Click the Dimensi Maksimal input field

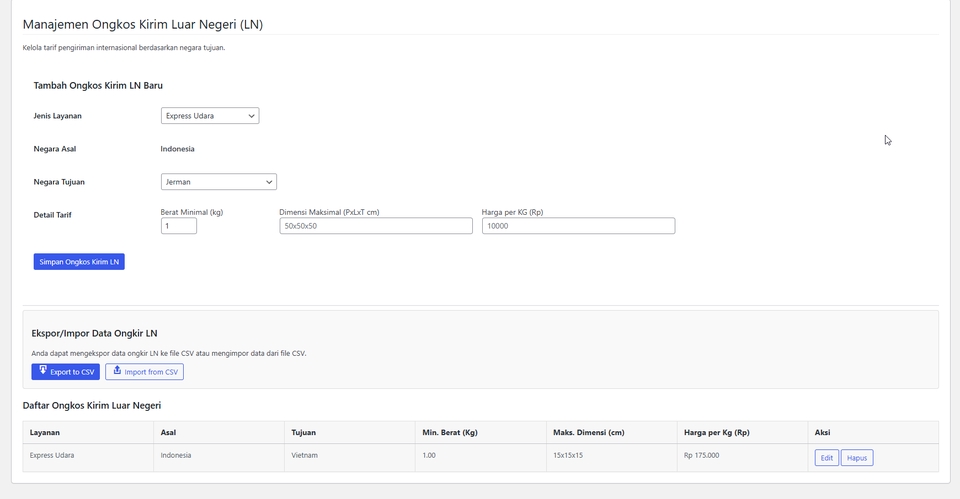click(376, 226)
